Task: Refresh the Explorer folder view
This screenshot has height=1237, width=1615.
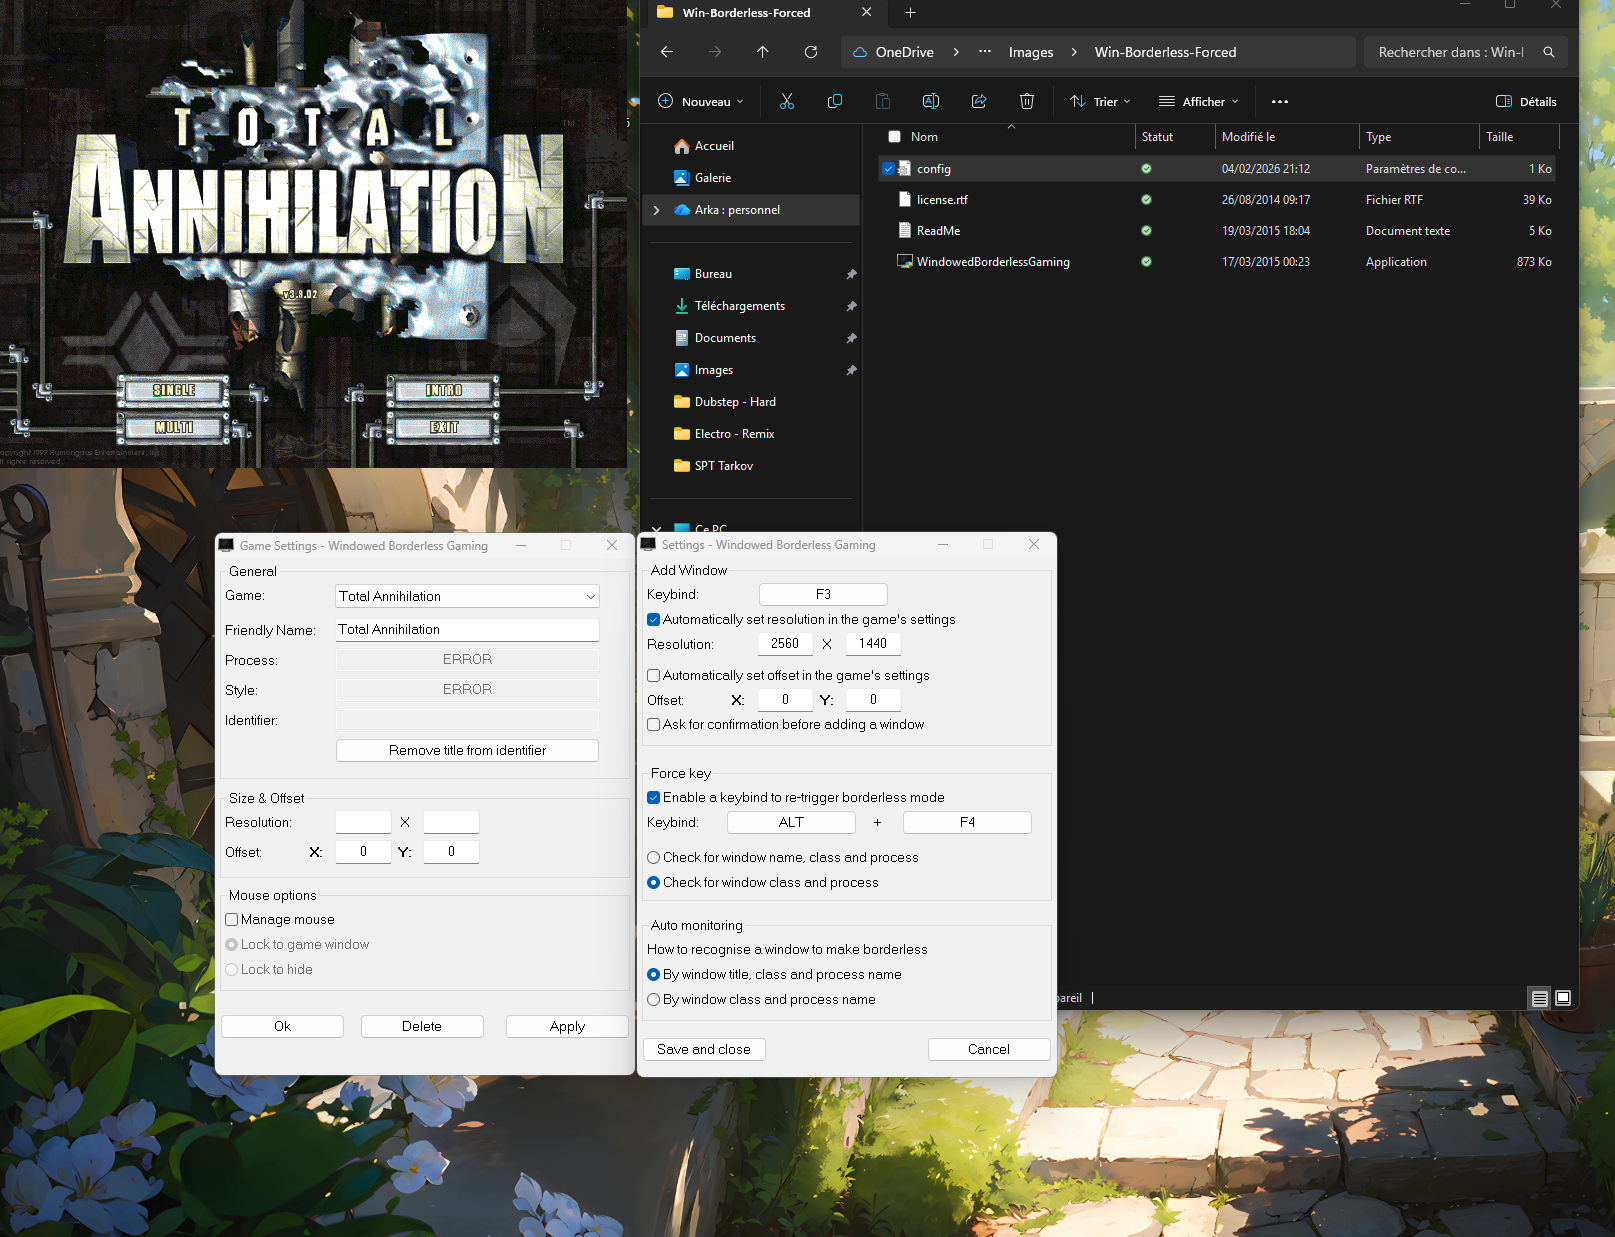Action: pyautogui.click(x=811, y=52)
